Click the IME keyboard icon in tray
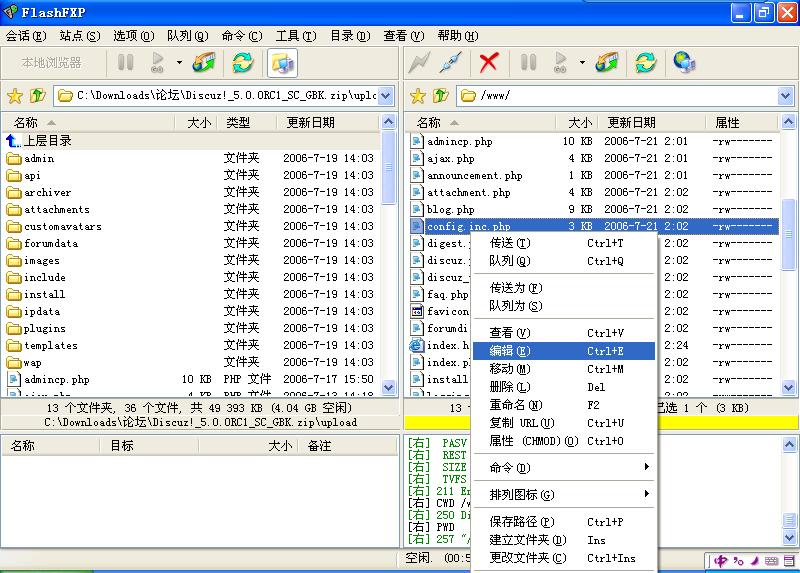Image resolution: width=800 pixels, height=573 pixels. tap(771, 561)
